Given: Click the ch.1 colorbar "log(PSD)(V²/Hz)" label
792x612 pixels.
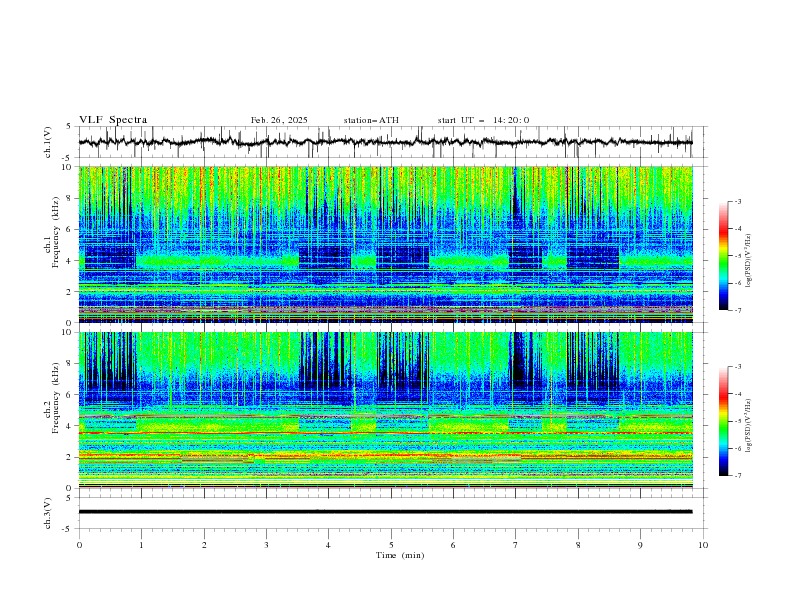Looking at the screenshot, I should pos(748,261).
